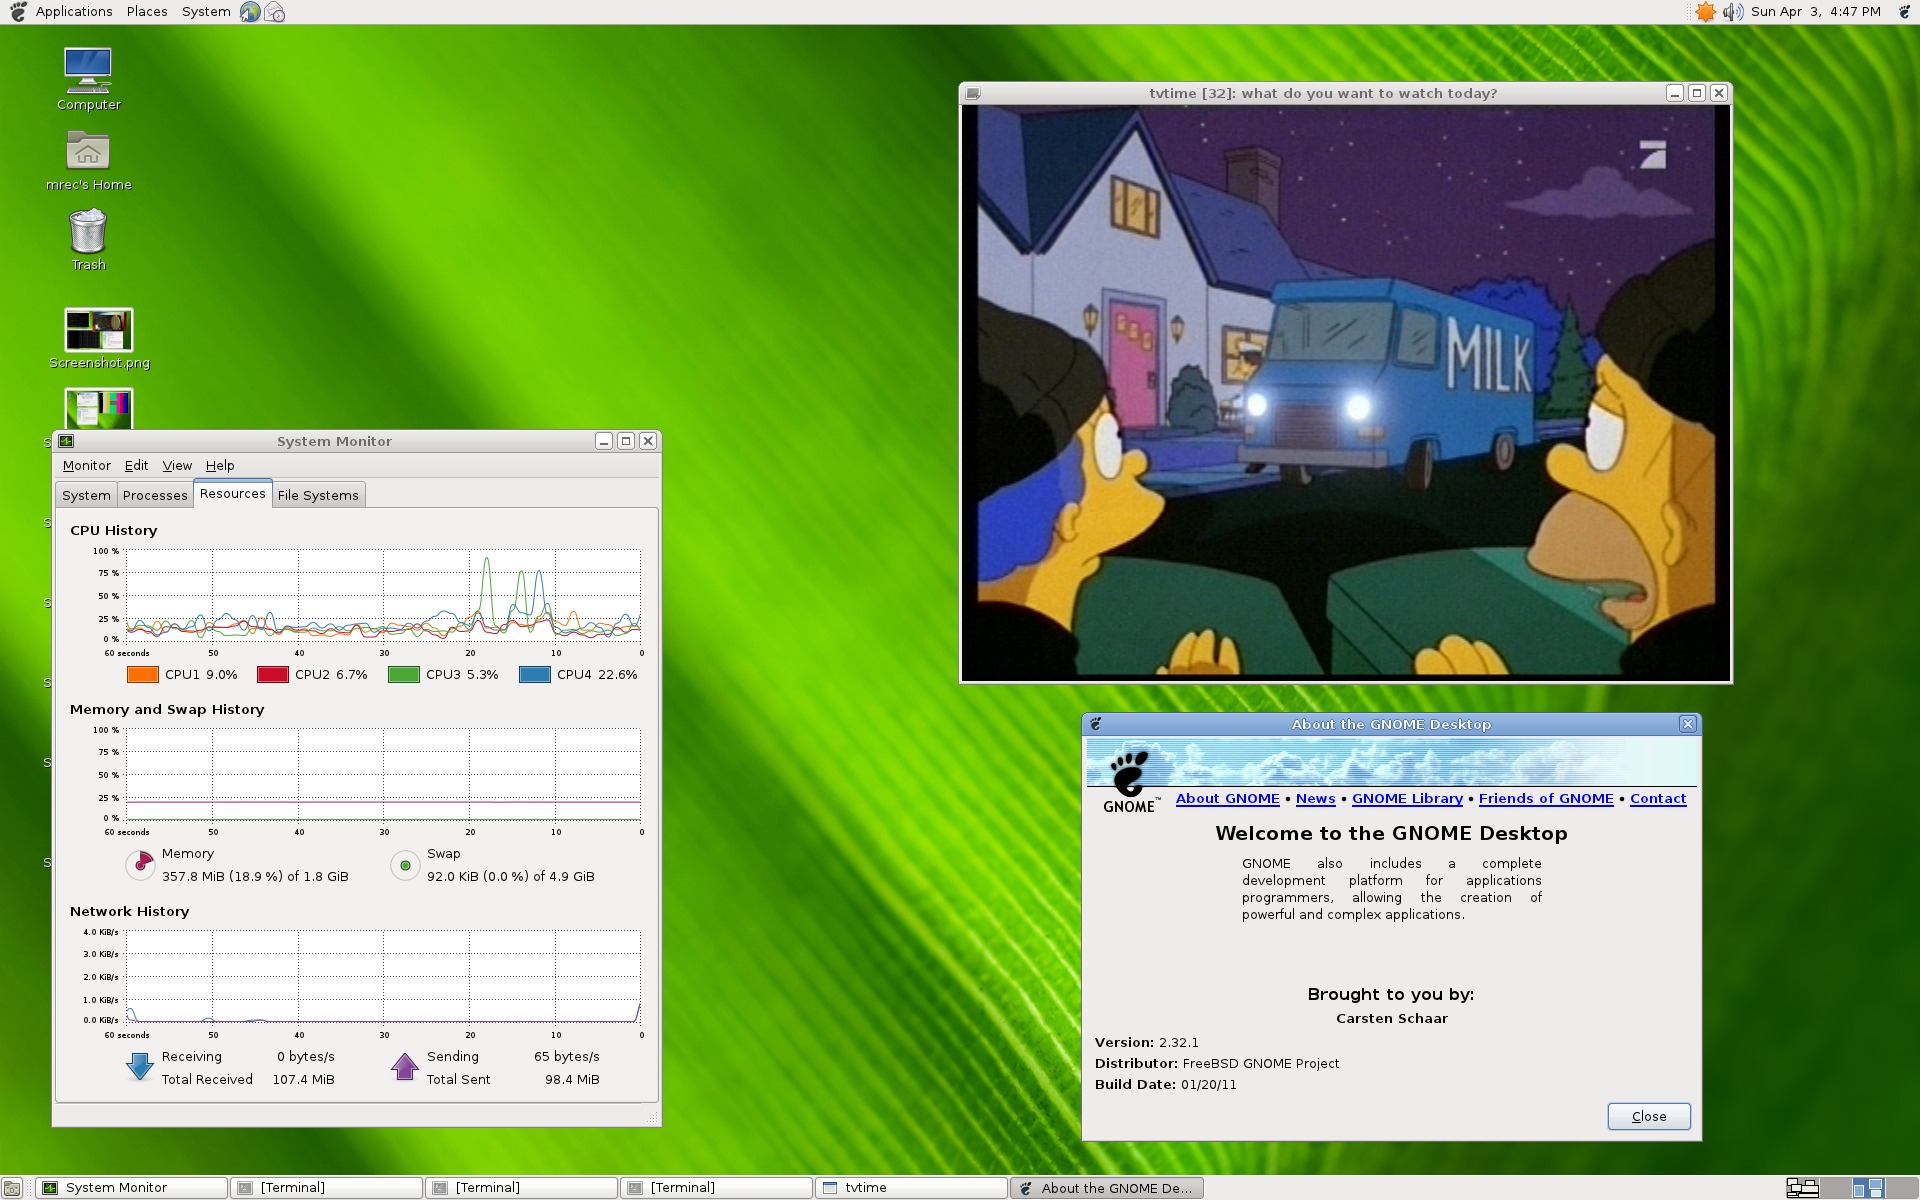Viewport: 1920px width, 1200px height.
Task: Open the News link
Action: point(1315,799)
